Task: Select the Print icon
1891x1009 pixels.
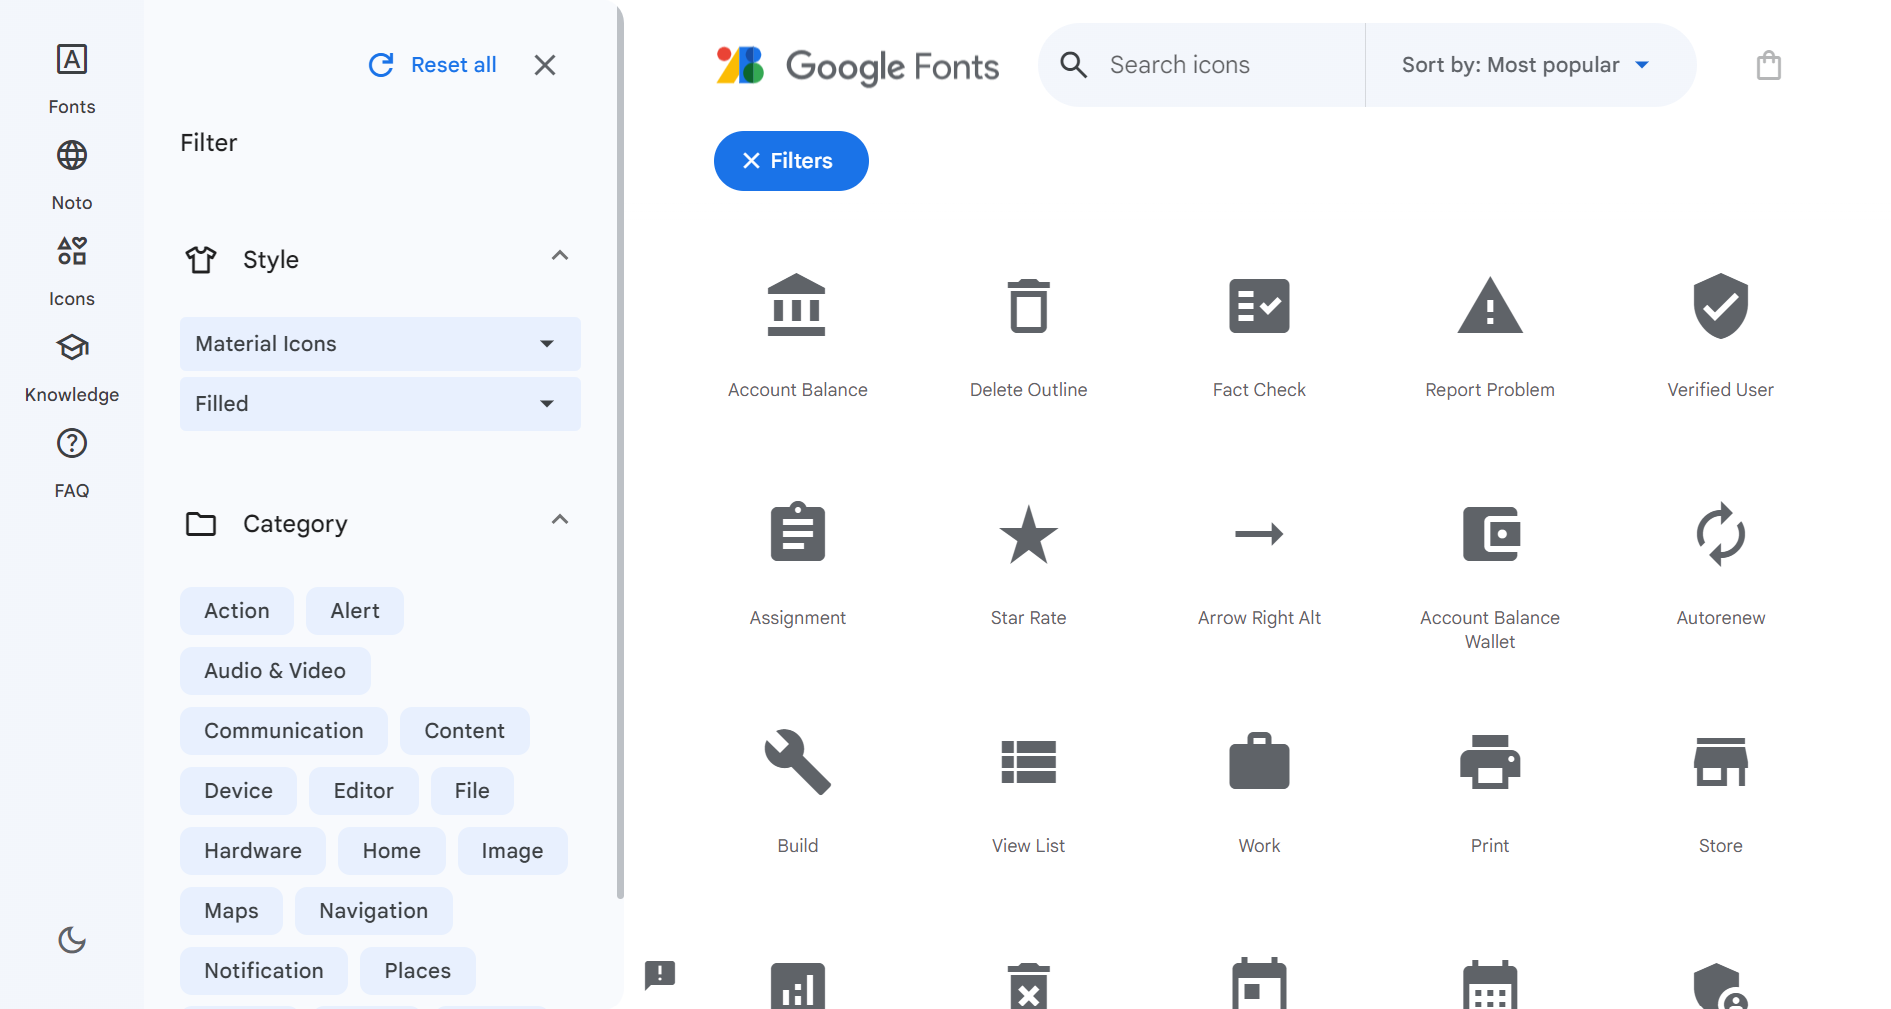Action: (1490, 762)
